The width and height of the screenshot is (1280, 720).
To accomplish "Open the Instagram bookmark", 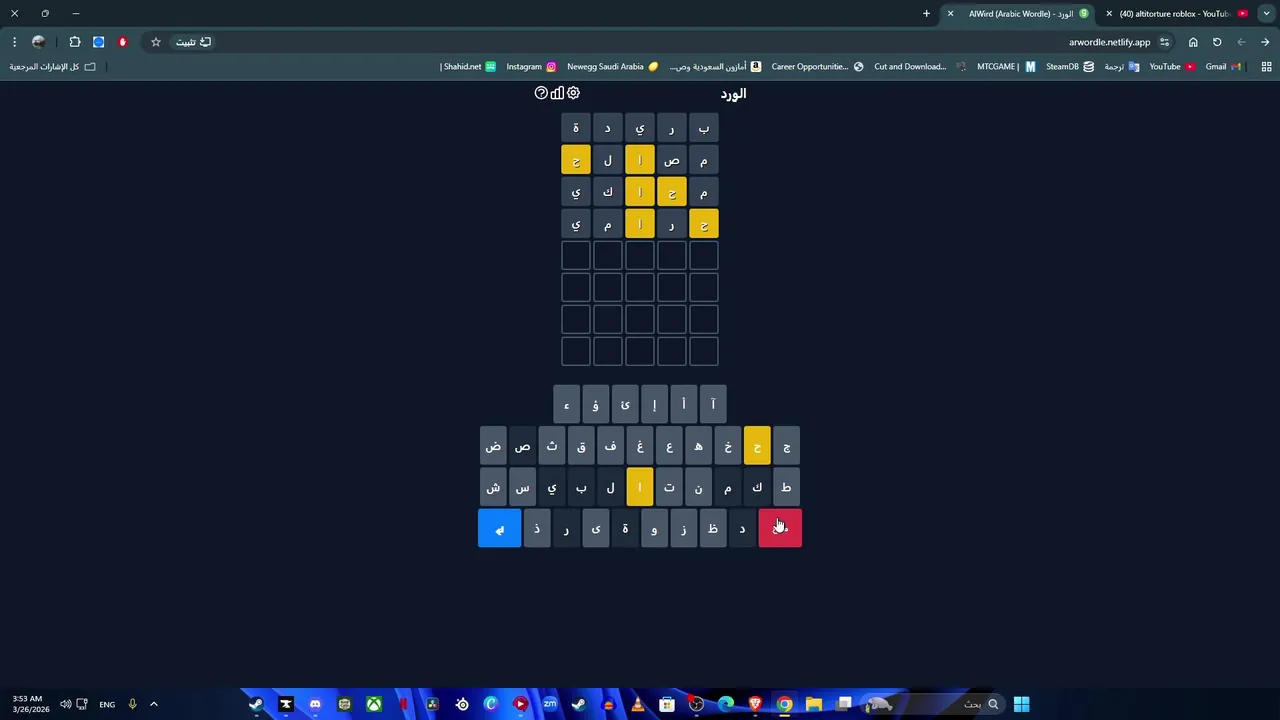I will click(x=531, y=66).
